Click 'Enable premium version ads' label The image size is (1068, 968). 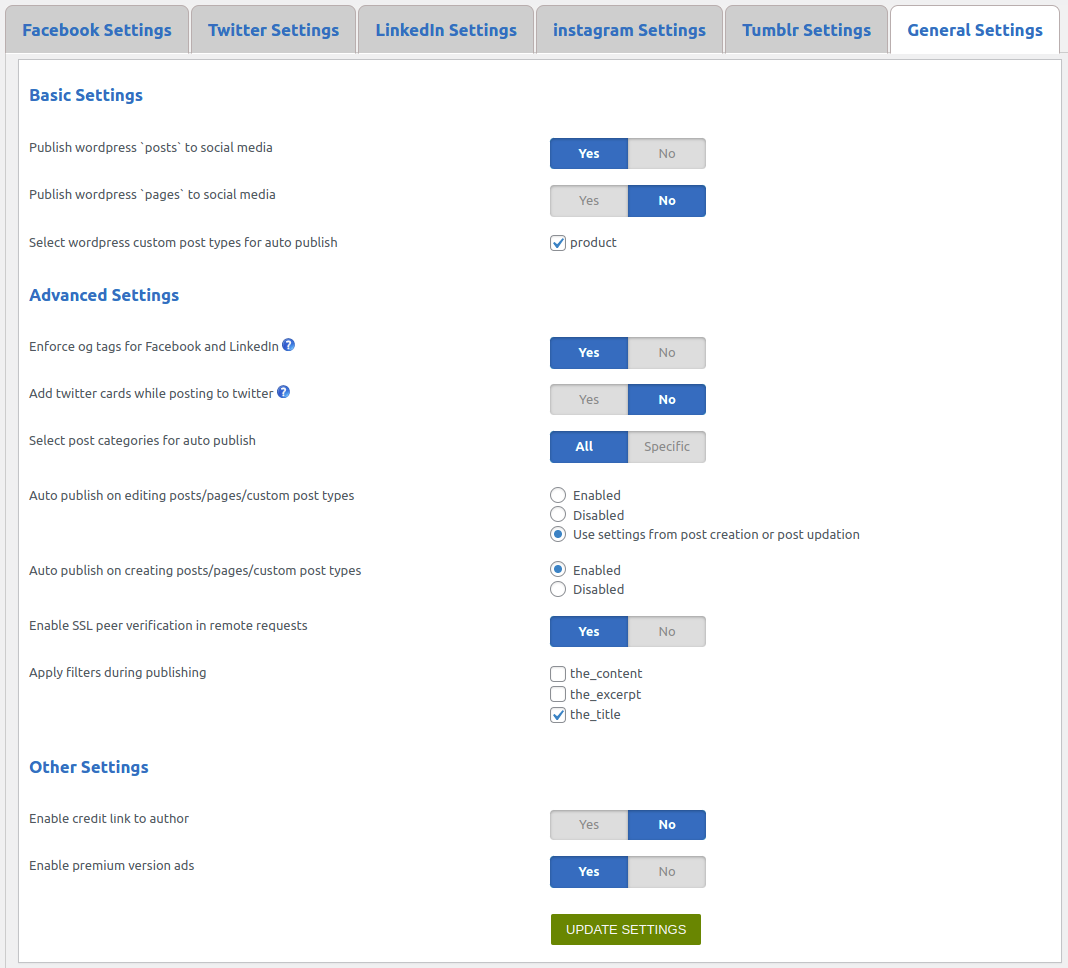112,865
